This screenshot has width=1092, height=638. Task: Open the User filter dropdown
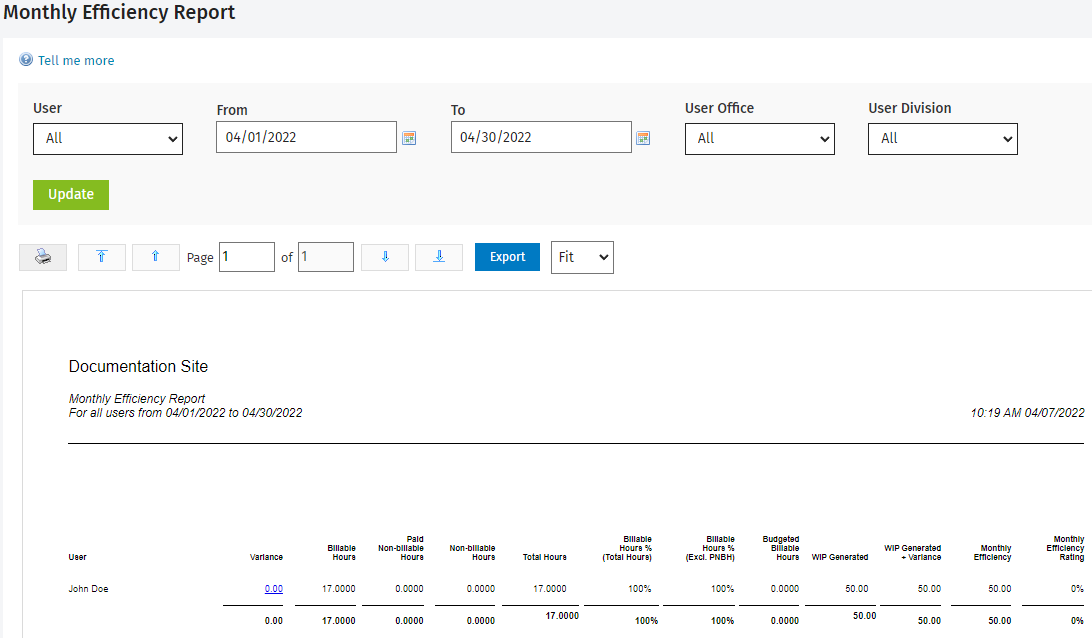click(108, 138)
